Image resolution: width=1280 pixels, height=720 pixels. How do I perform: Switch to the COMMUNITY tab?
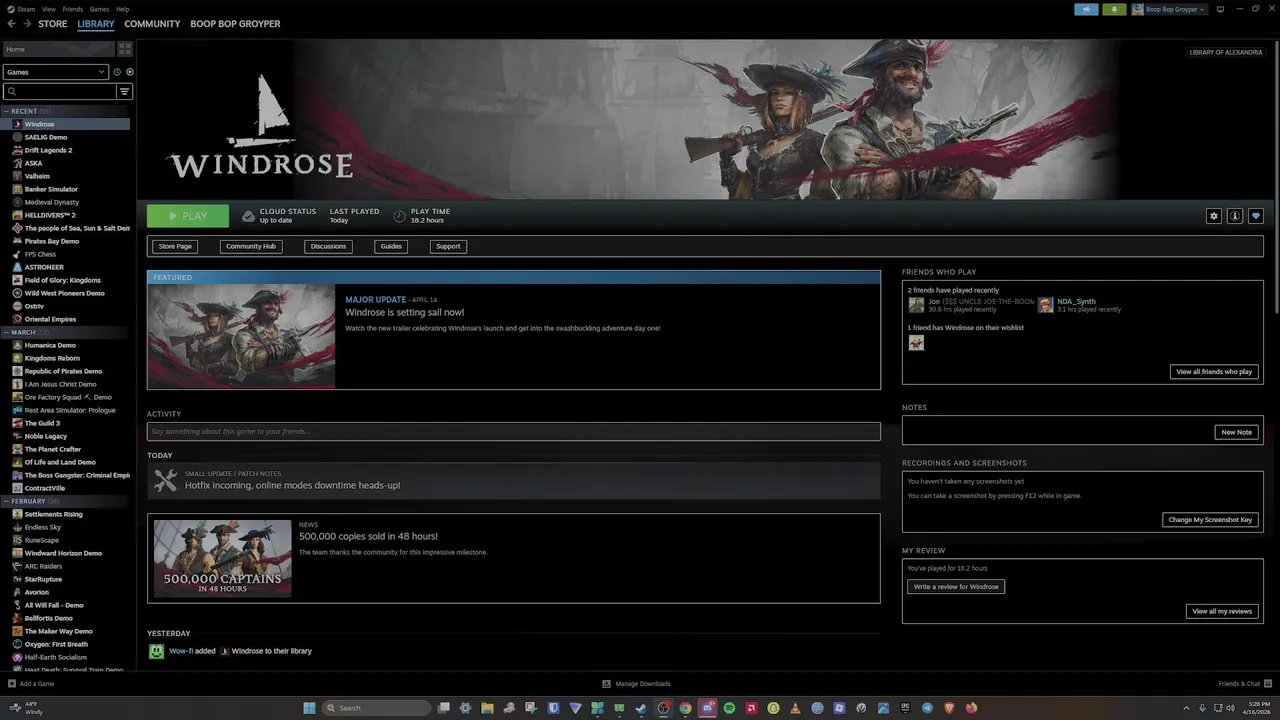(x=152, y=24)
